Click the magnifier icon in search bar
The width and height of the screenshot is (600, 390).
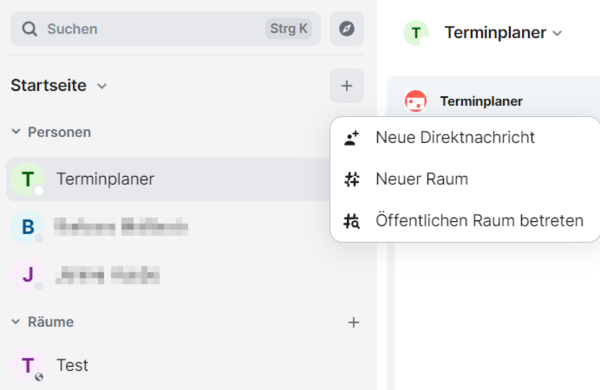pos(29,29)
